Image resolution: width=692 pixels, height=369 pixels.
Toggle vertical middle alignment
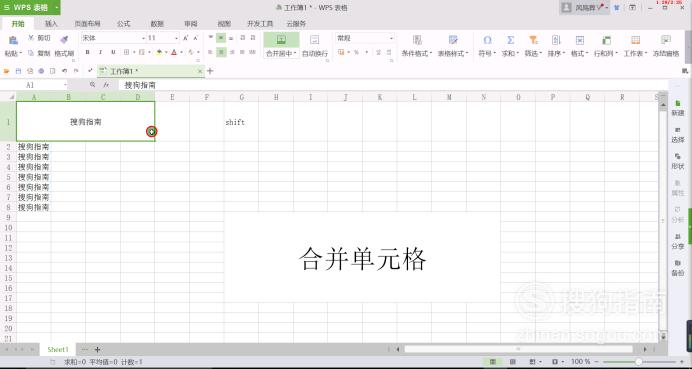[221, 38]
